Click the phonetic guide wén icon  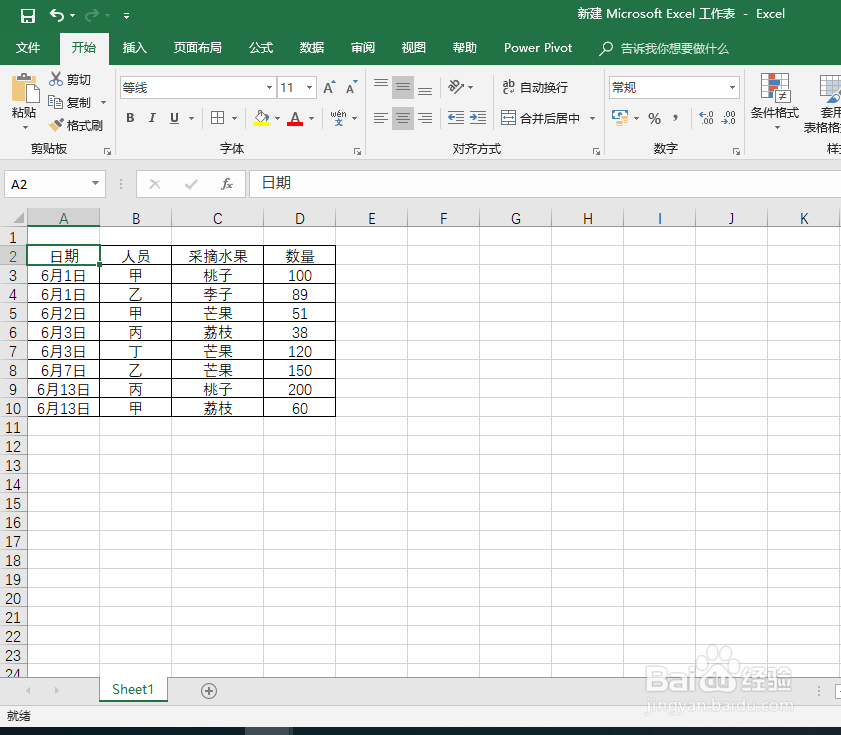[x=338, y=118]
